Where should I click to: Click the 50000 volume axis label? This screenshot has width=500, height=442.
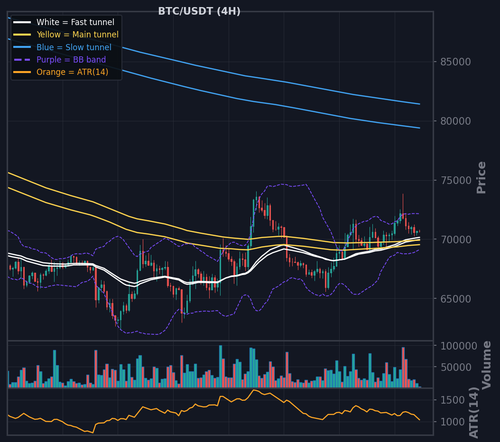click(x=455, y=367)
